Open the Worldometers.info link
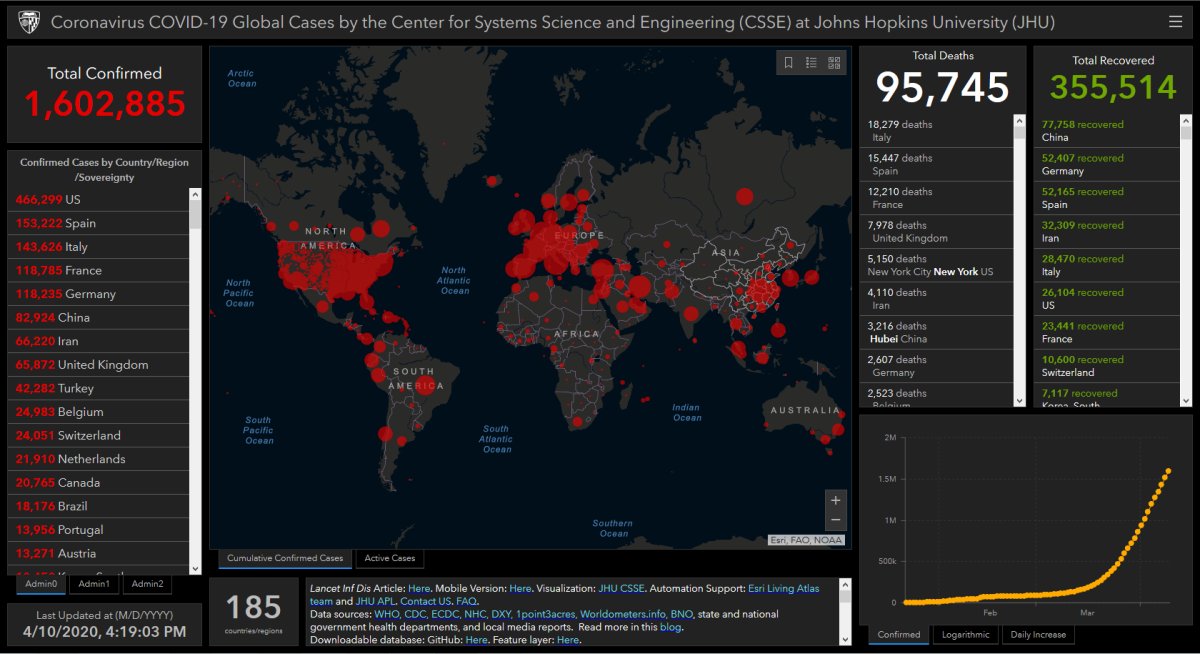Screen dimensions: 1200x654 tap(623, 614)
